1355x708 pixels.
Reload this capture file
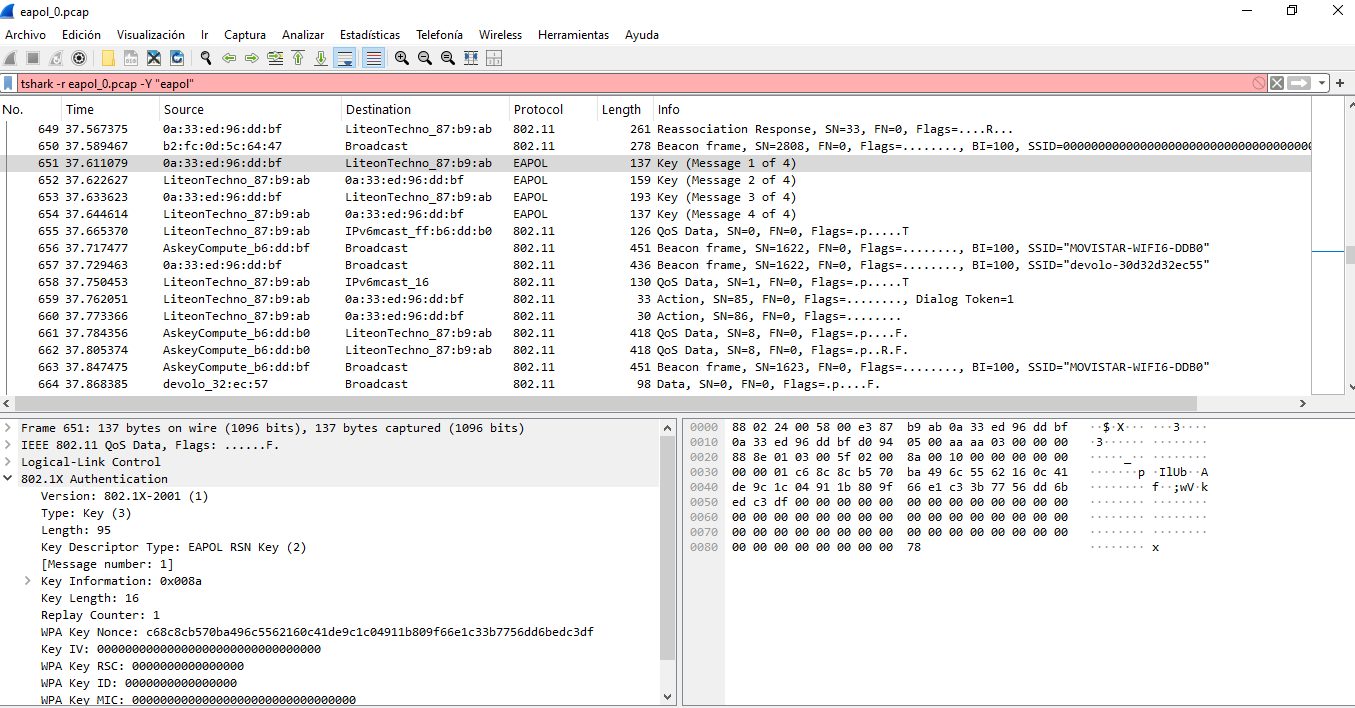pyautogui.click(x=177, y=58)
